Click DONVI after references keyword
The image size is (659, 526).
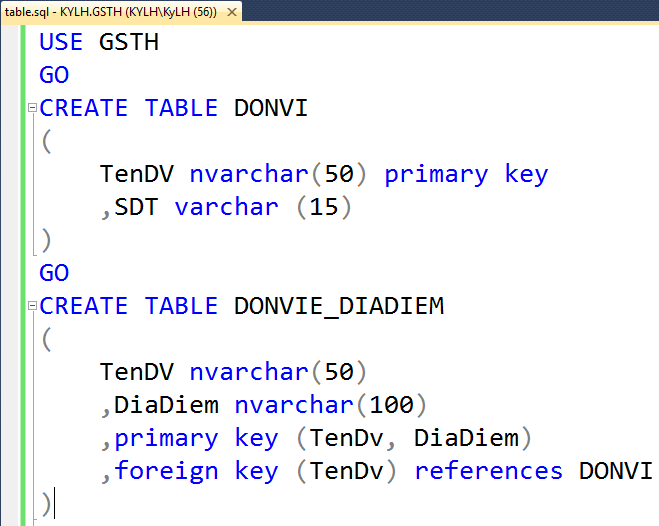(616, 471)
